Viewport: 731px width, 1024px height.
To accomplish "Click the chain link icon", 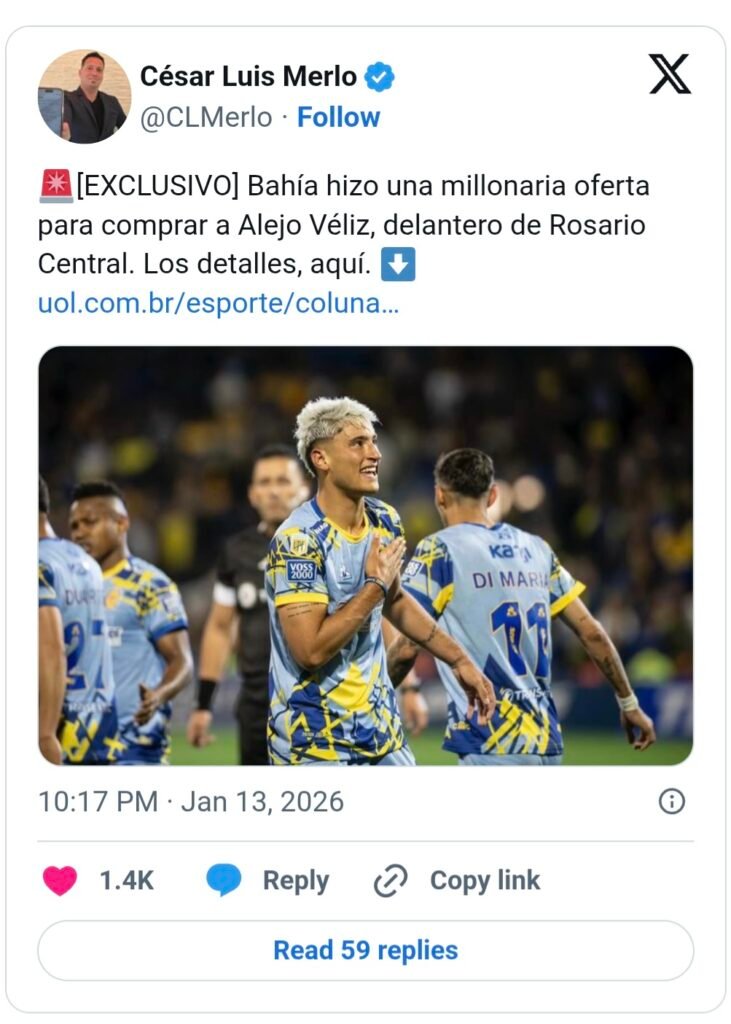I will point(390,881).
